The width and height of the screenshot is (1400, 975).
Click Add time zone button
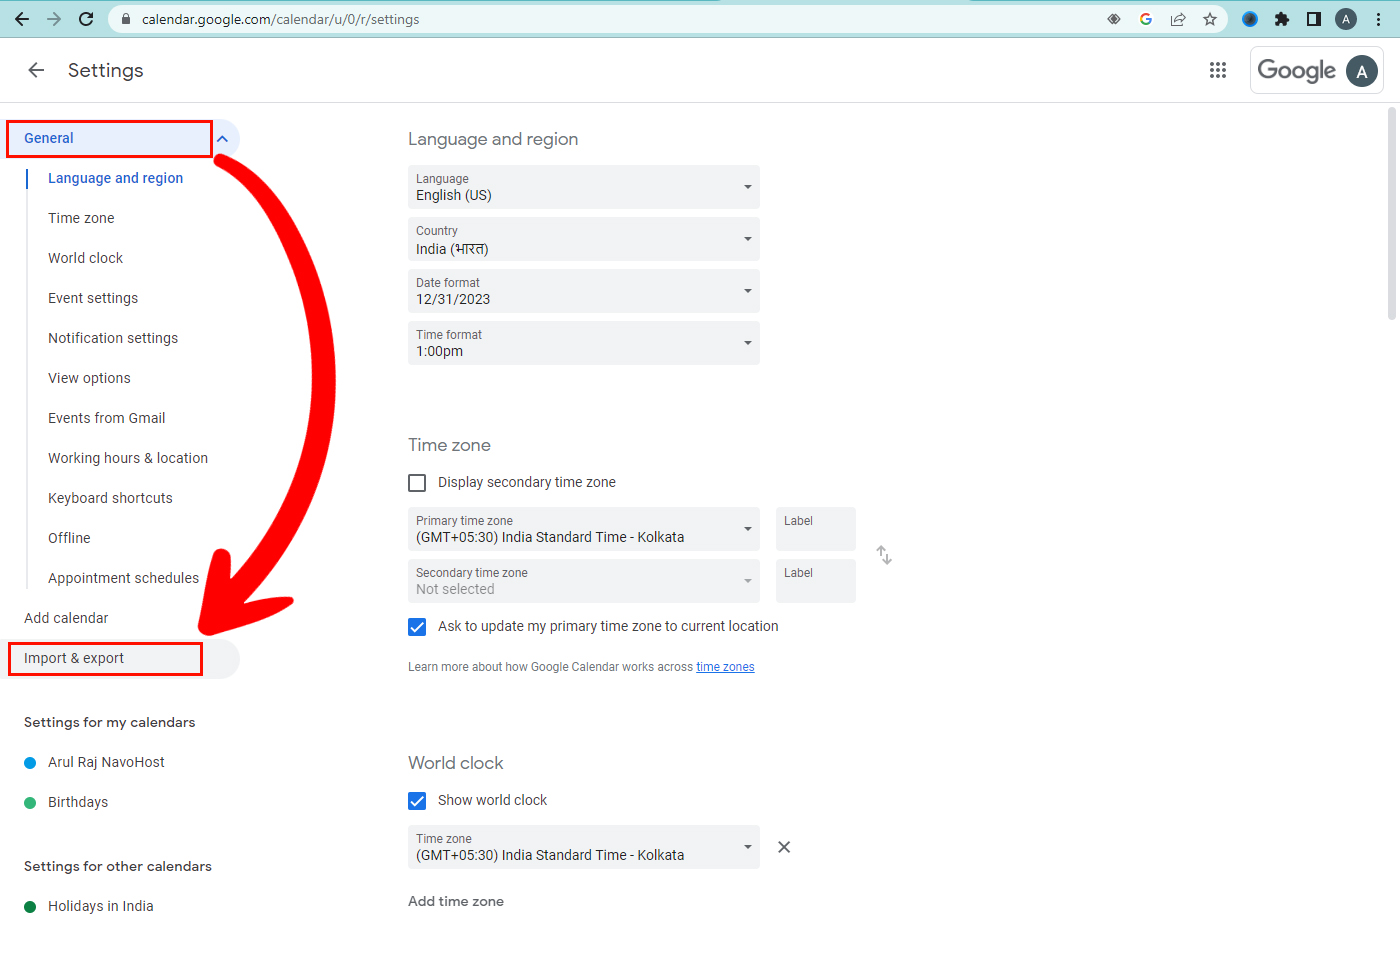pyautogui.click(x=456, y=901)
